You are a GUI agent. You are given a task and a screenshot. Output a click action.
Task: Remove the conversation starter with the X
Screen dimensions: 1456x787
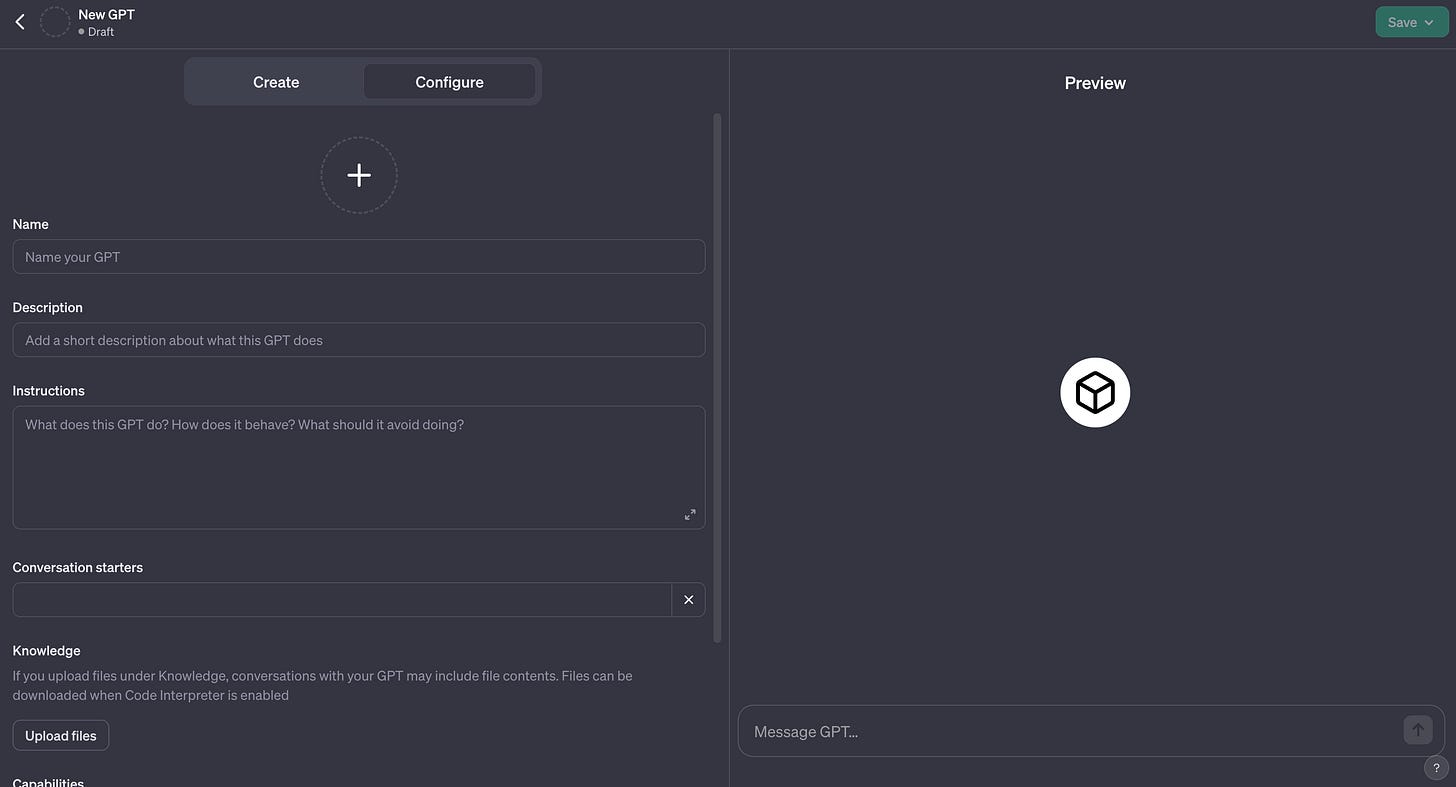[688, 600]
